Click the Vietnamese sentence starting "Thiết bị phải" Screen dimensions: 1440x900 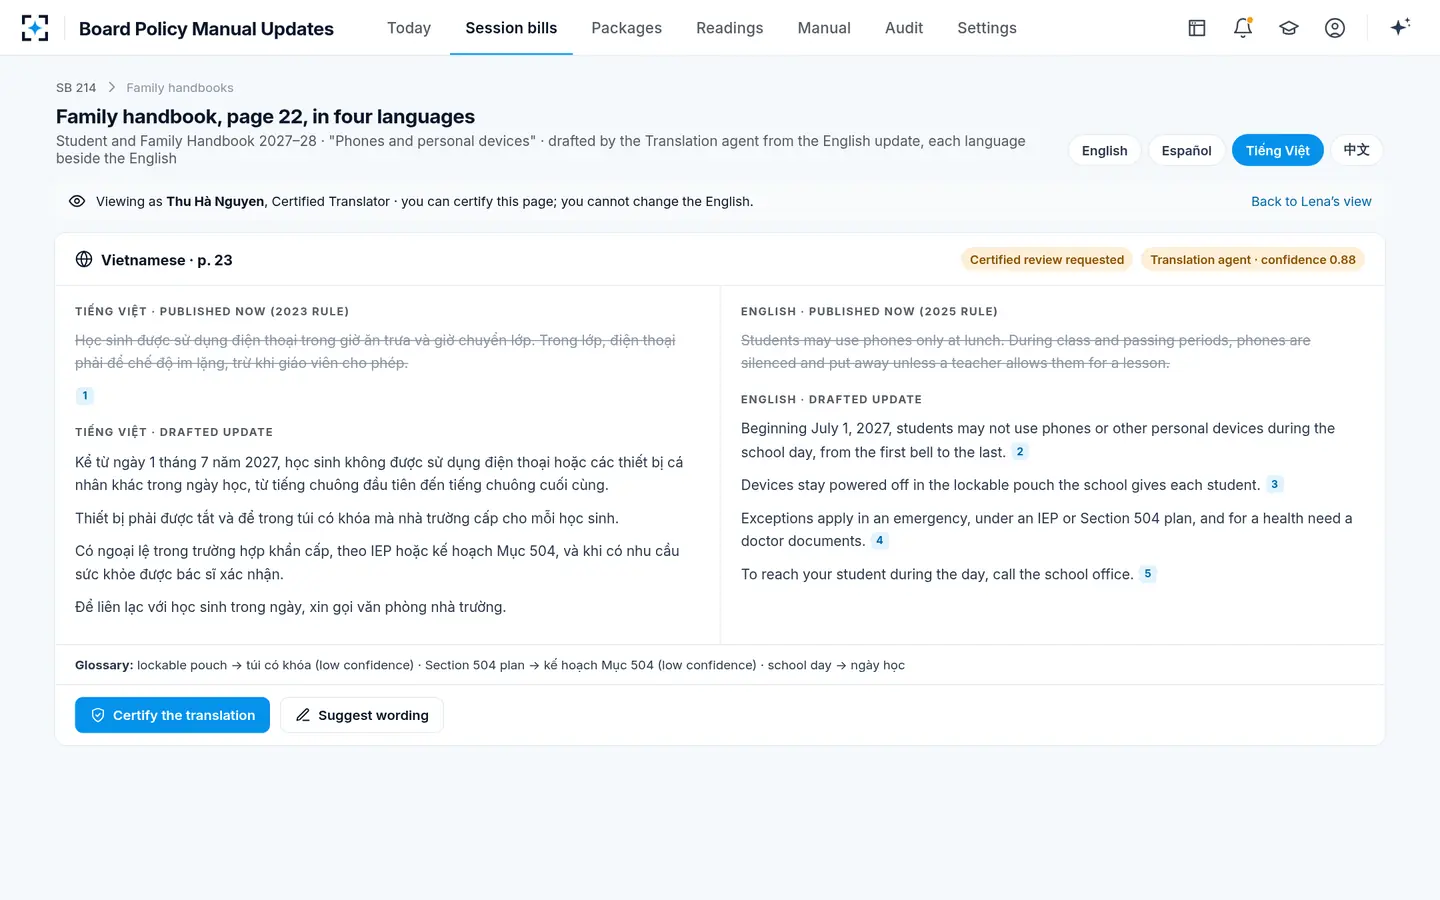347,518
